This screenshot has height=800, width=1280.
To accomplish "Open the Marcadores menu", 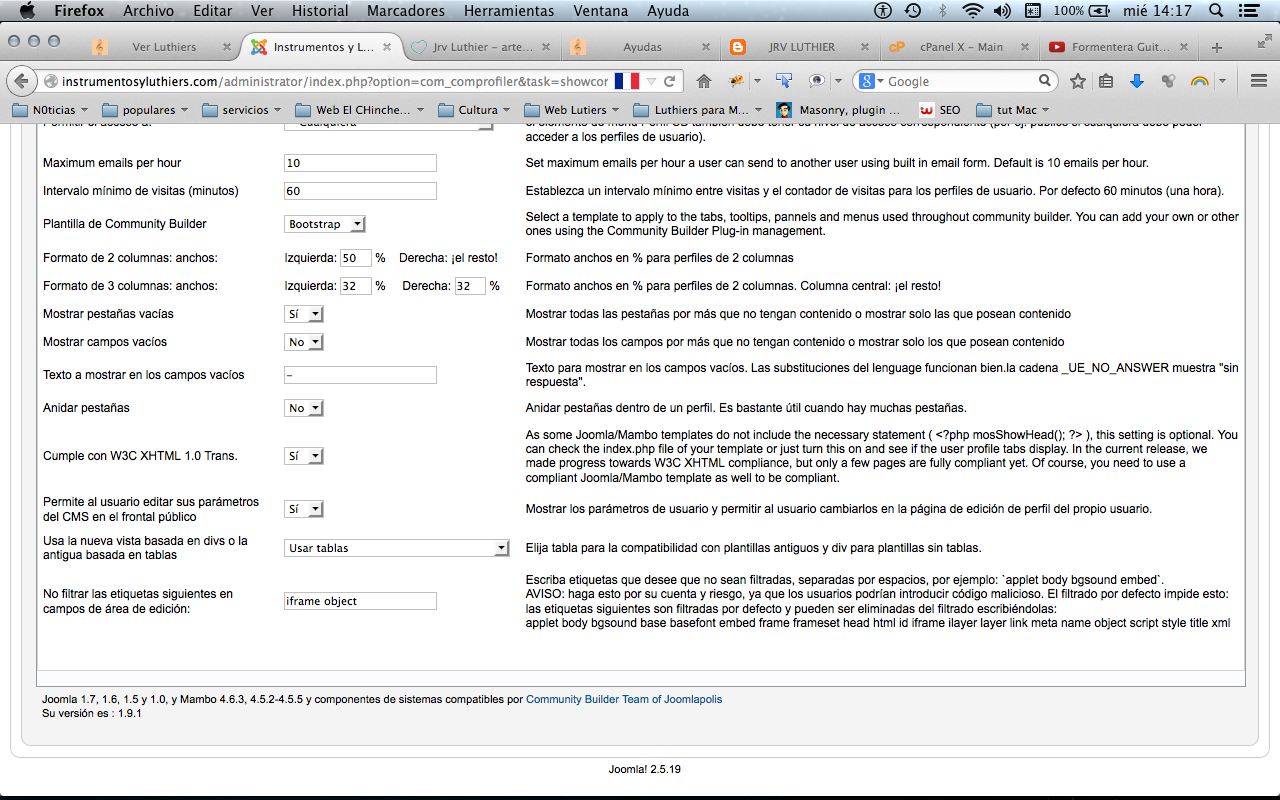I will (406, 11).
